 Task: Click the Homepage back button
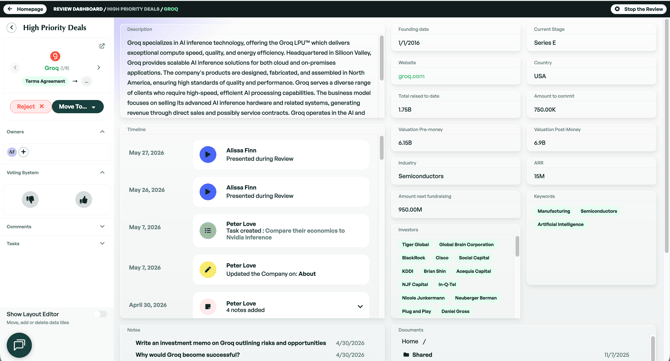pyautogui.click(x=25, y=9)
